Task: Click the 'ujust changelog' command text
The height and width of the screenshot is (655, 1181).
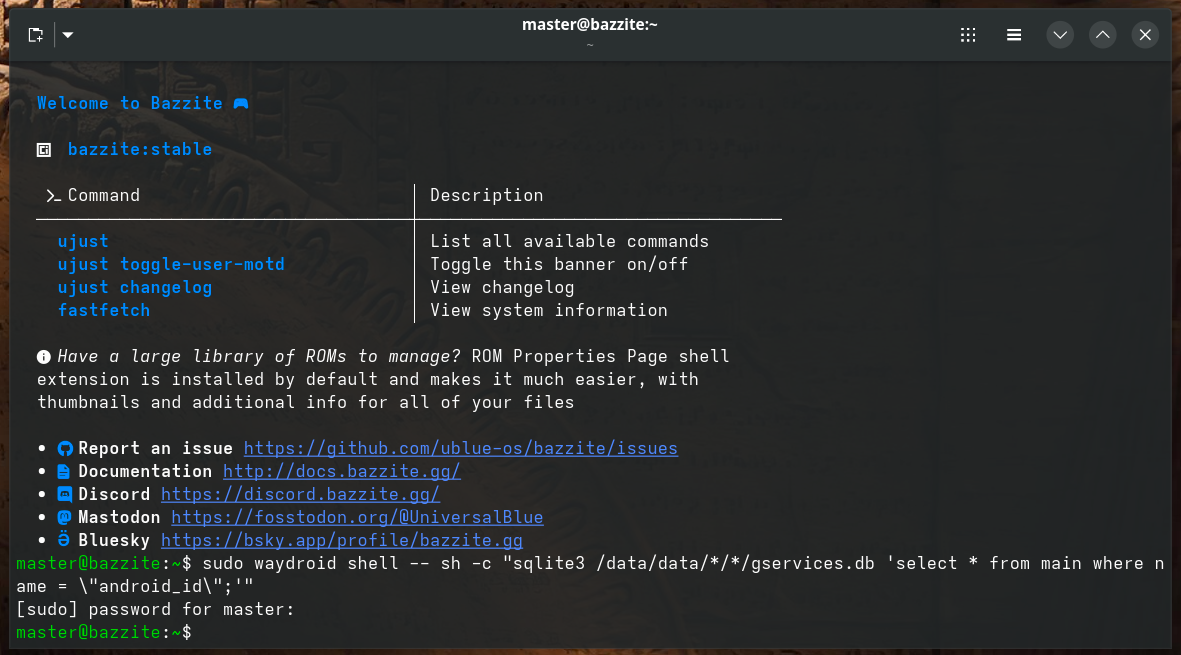Action: click(x=135, y=288)
